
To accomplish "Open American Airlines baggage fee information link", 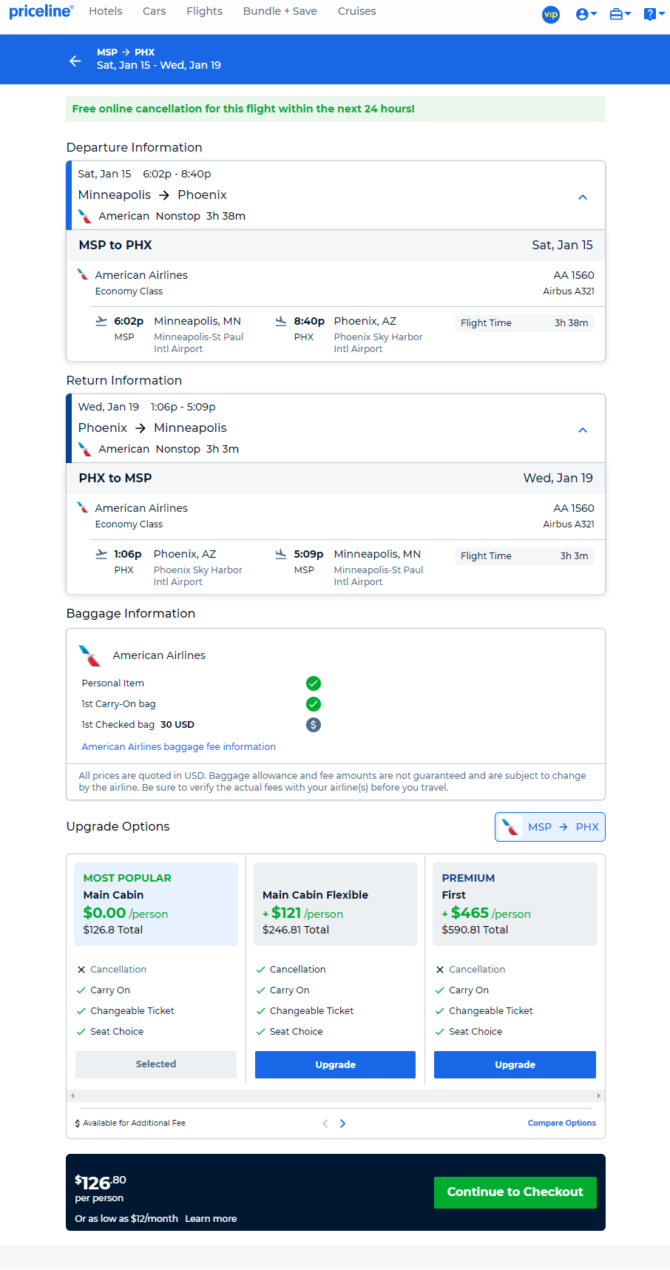I will (x=179, y=747).
